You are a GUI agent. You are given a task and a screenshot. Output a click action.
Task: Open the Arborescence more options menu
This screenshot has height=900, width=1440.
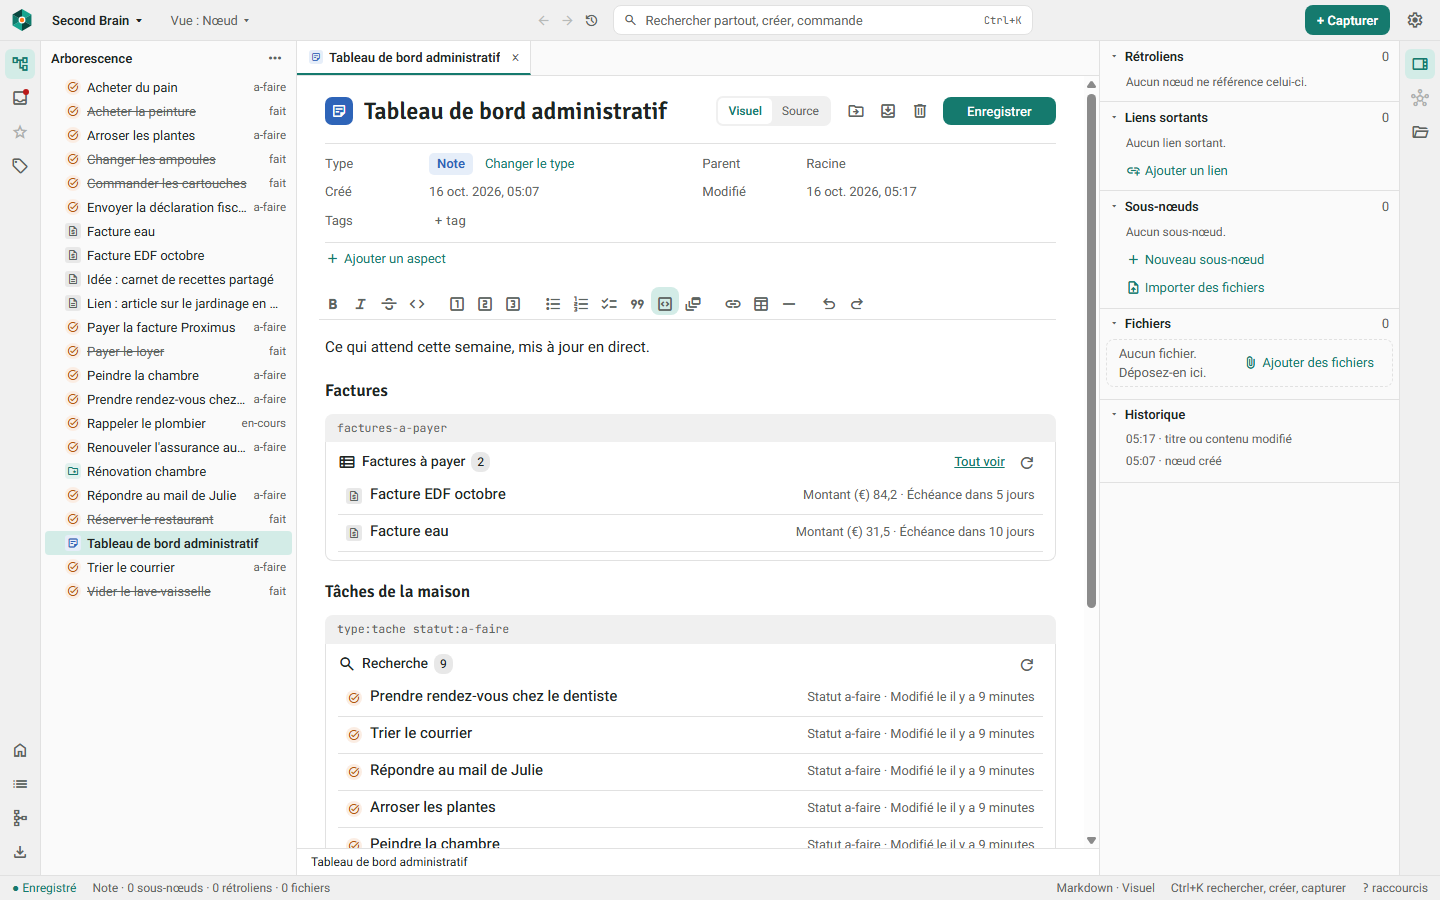pos(275,58)
